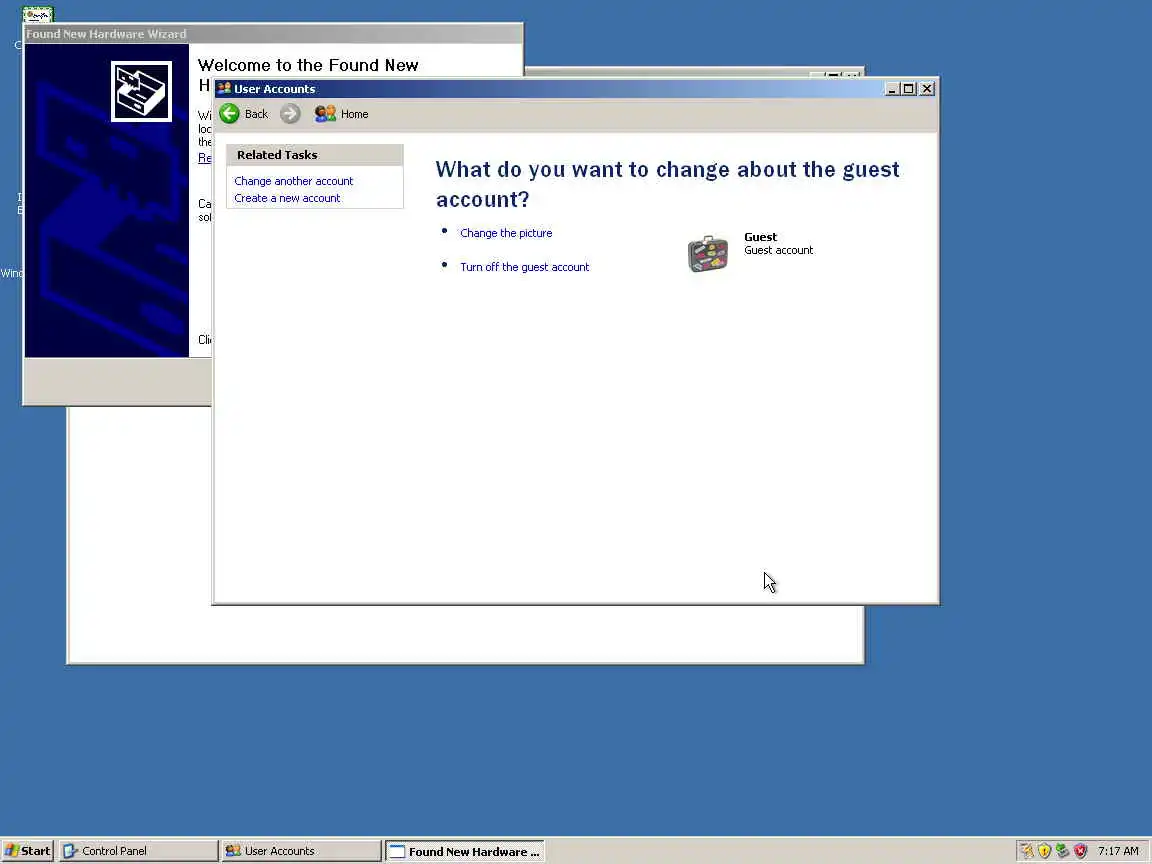Click the Guest suitcase picture
Image resolution: width=1152 pixels, height=864 pixels.
[x=708, y=253]
